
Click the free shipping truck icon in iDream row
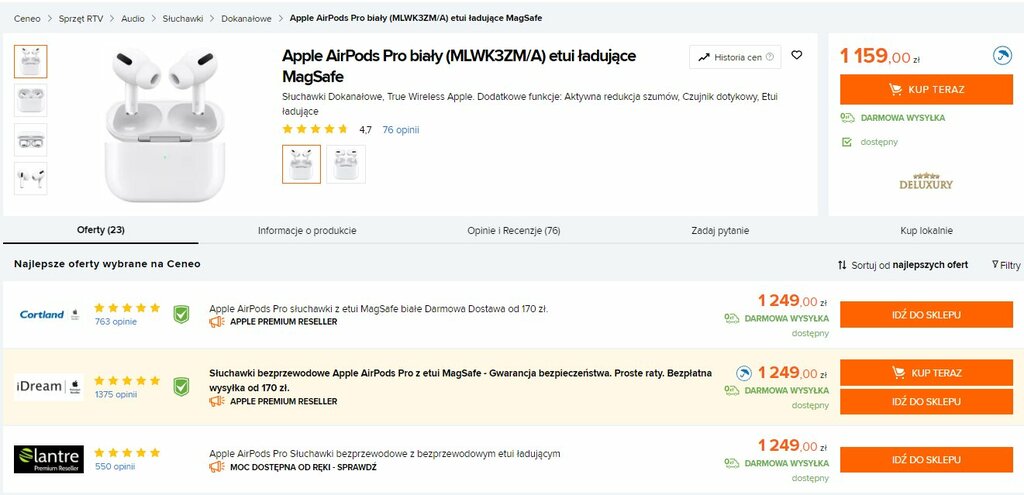tap(731, 391)
